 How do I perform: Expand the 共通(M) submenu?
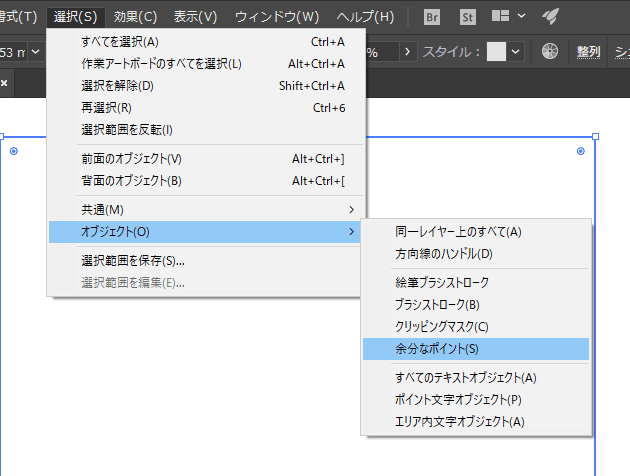(206, 210)
